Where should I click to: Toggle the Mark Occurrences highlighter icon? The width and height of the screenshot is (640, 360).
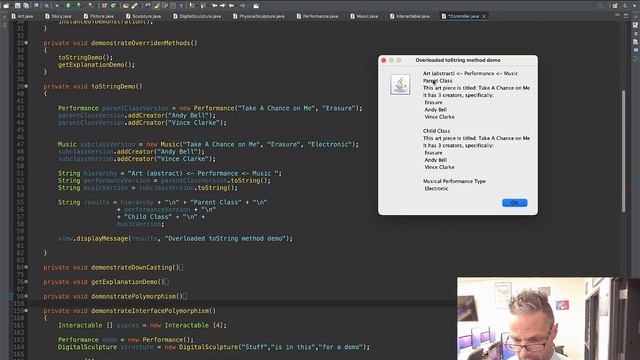pyautogui.click(x=156, y=6)
